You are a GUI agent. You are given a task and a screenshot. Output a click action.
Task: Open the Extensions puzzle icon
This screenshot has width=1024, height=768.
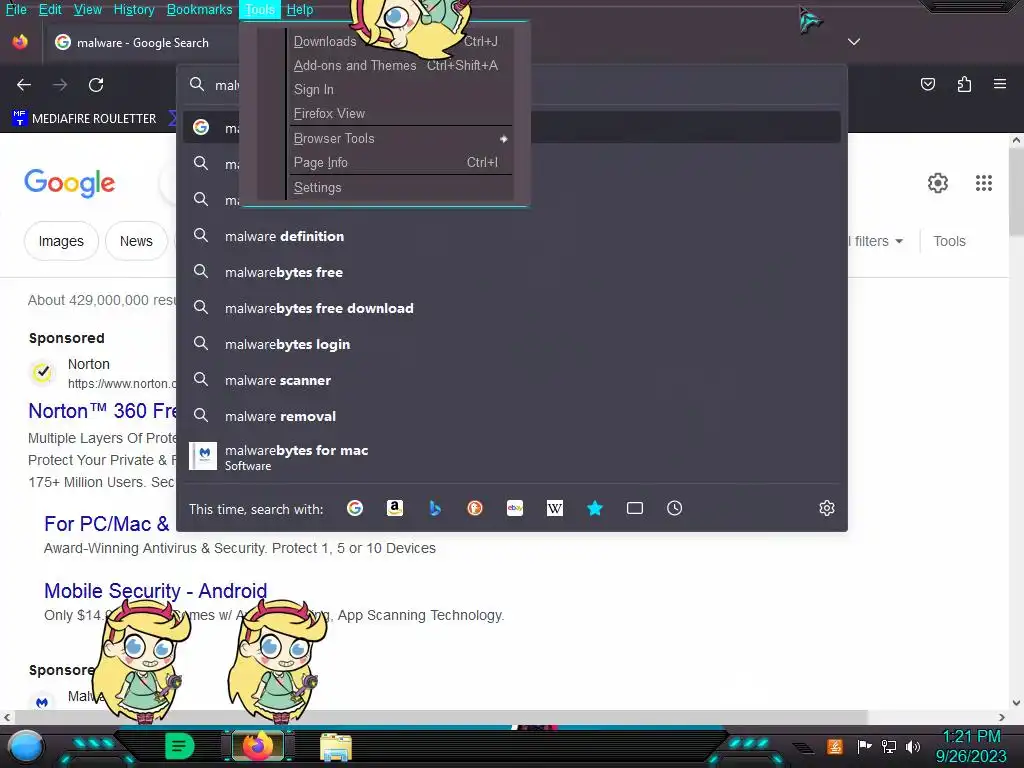[x=964, y=84]
